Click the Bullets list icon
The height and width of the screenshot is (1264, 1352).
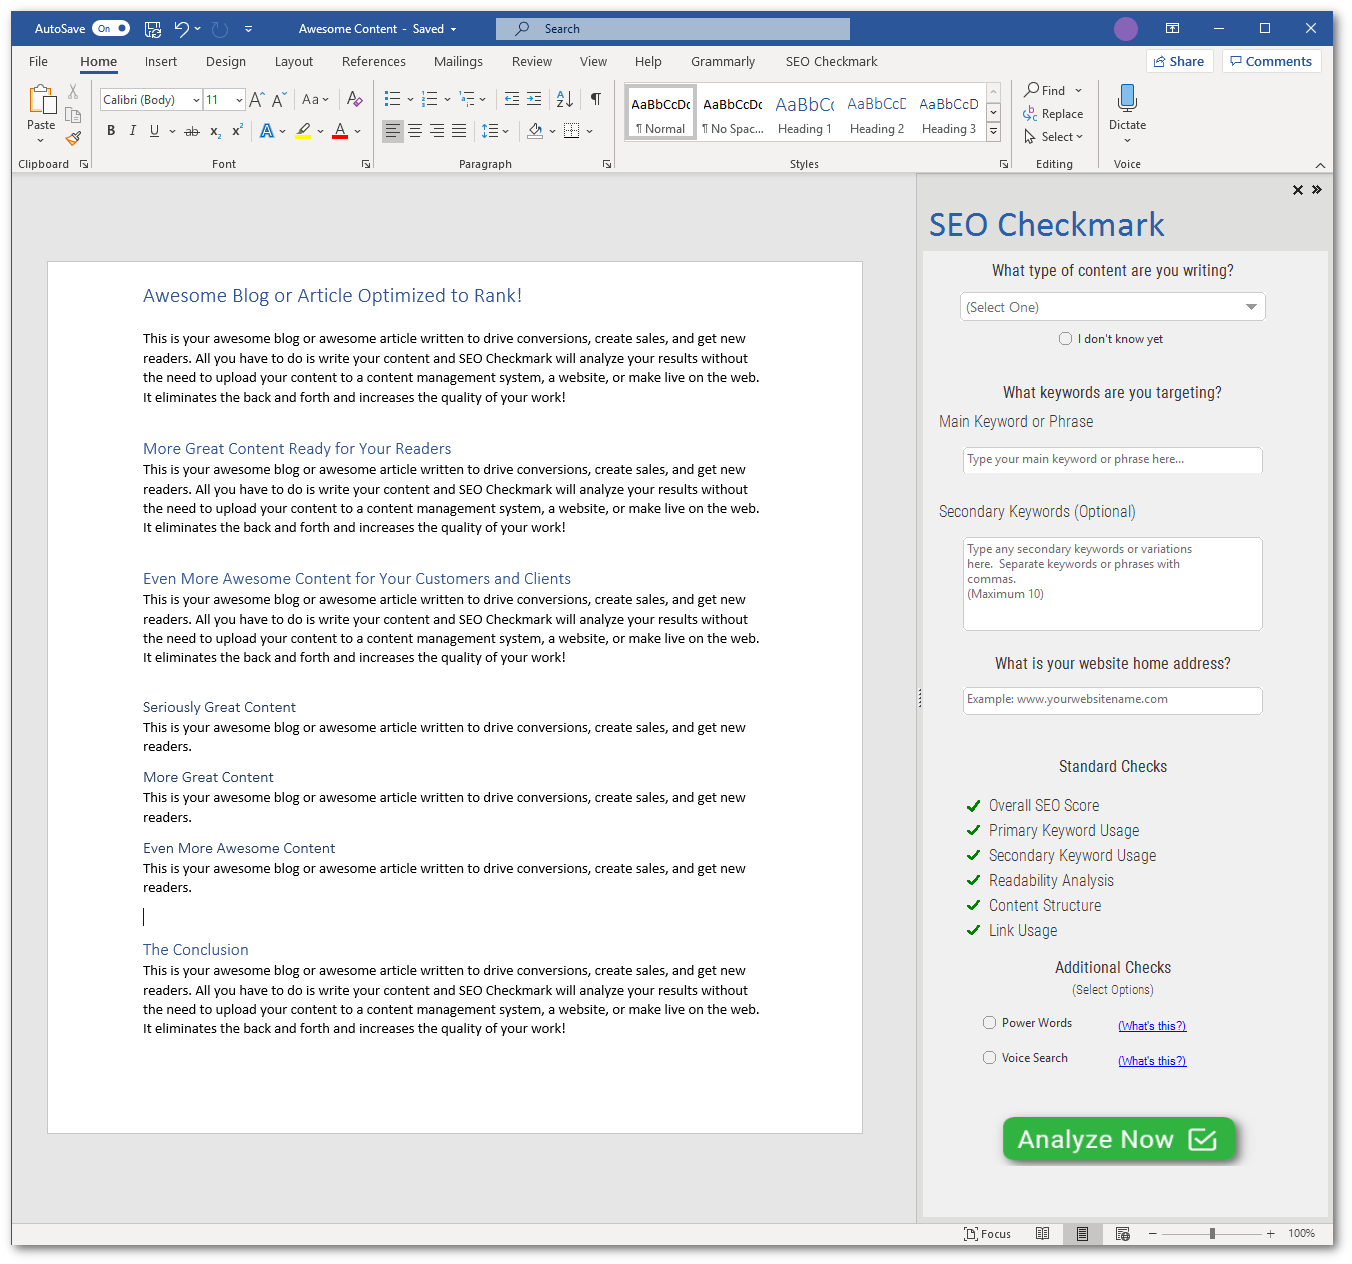(x=392, y=99)
